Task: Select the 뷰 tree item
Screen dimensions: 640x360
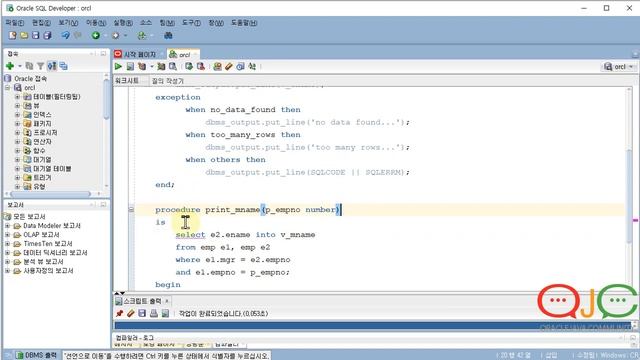Action: point(36,106)
